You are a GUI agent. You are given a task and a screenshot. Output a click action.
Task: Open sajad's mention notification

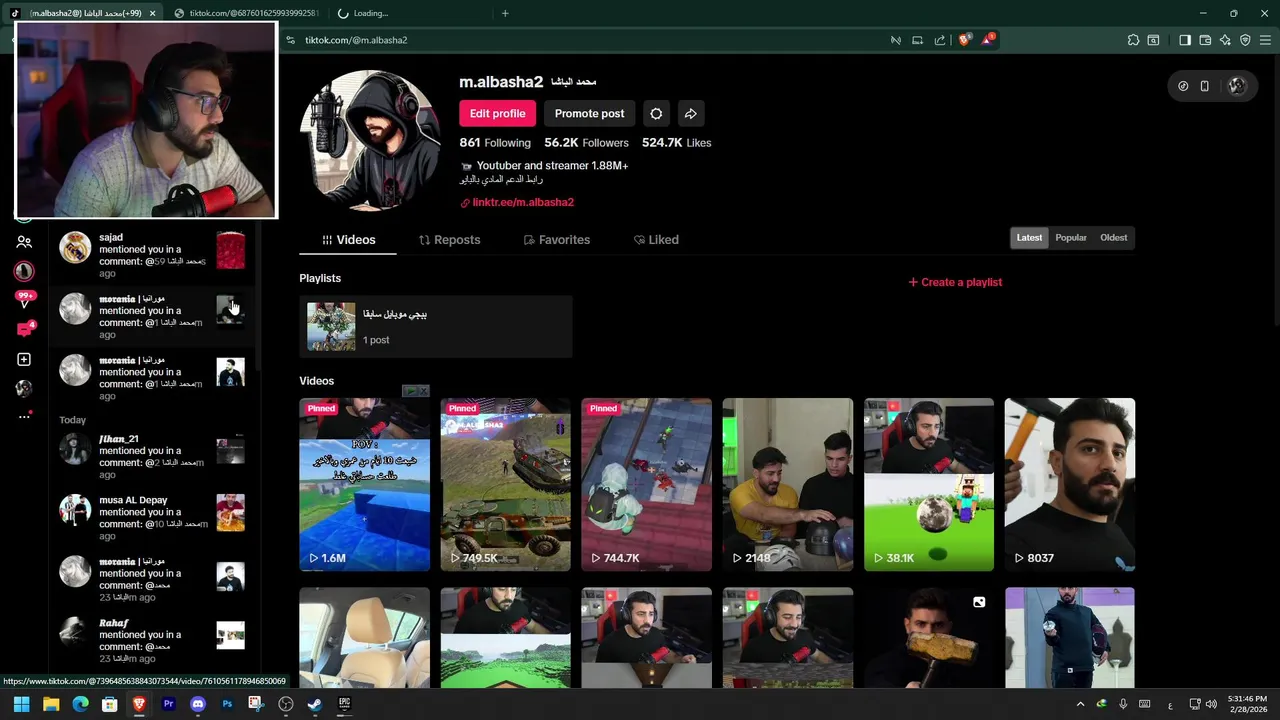tap(152, 255)
